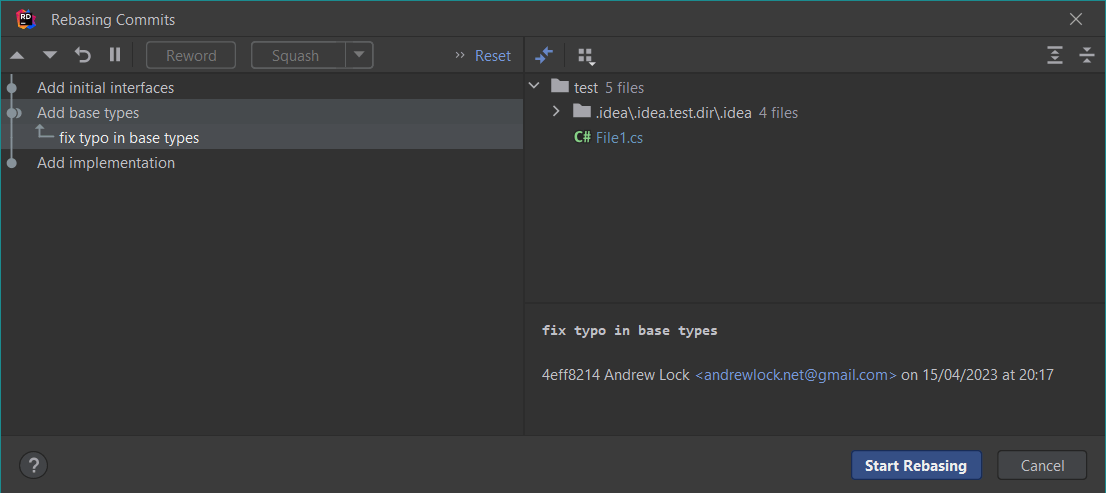Click the commit node dot for 'Add initial interfaces'
Screen dimensions: 1106x493
point(11,88)
